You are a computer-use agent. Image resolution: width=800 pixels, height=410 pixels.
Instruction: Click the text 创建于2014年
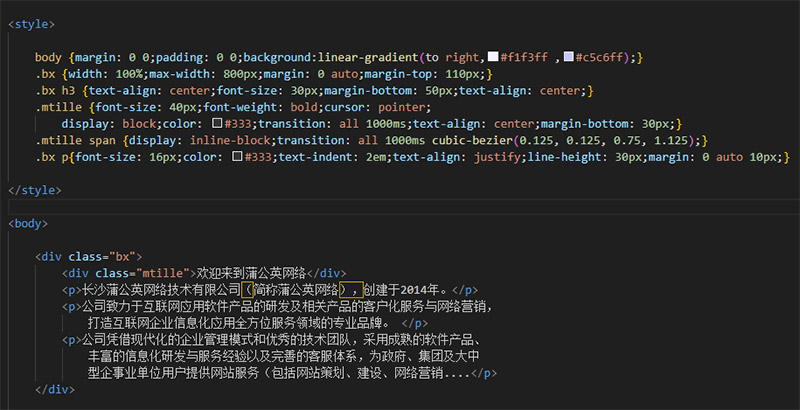(x=402, y=290)
